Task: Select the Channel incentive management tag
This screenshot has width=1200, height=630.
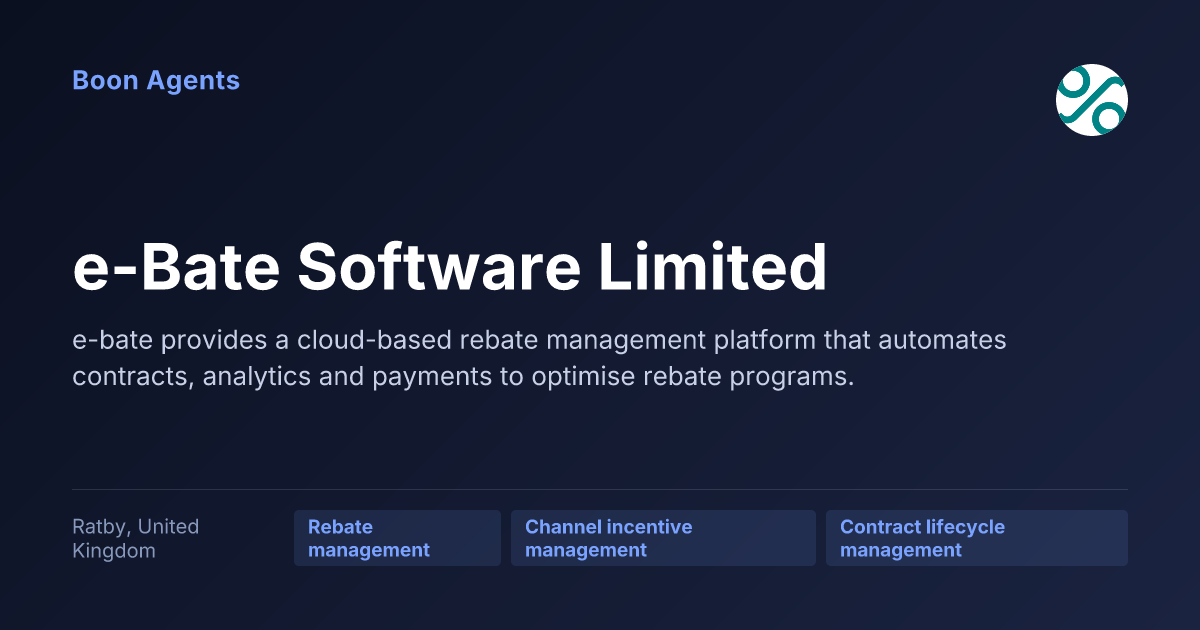Action: coord(663,538)
